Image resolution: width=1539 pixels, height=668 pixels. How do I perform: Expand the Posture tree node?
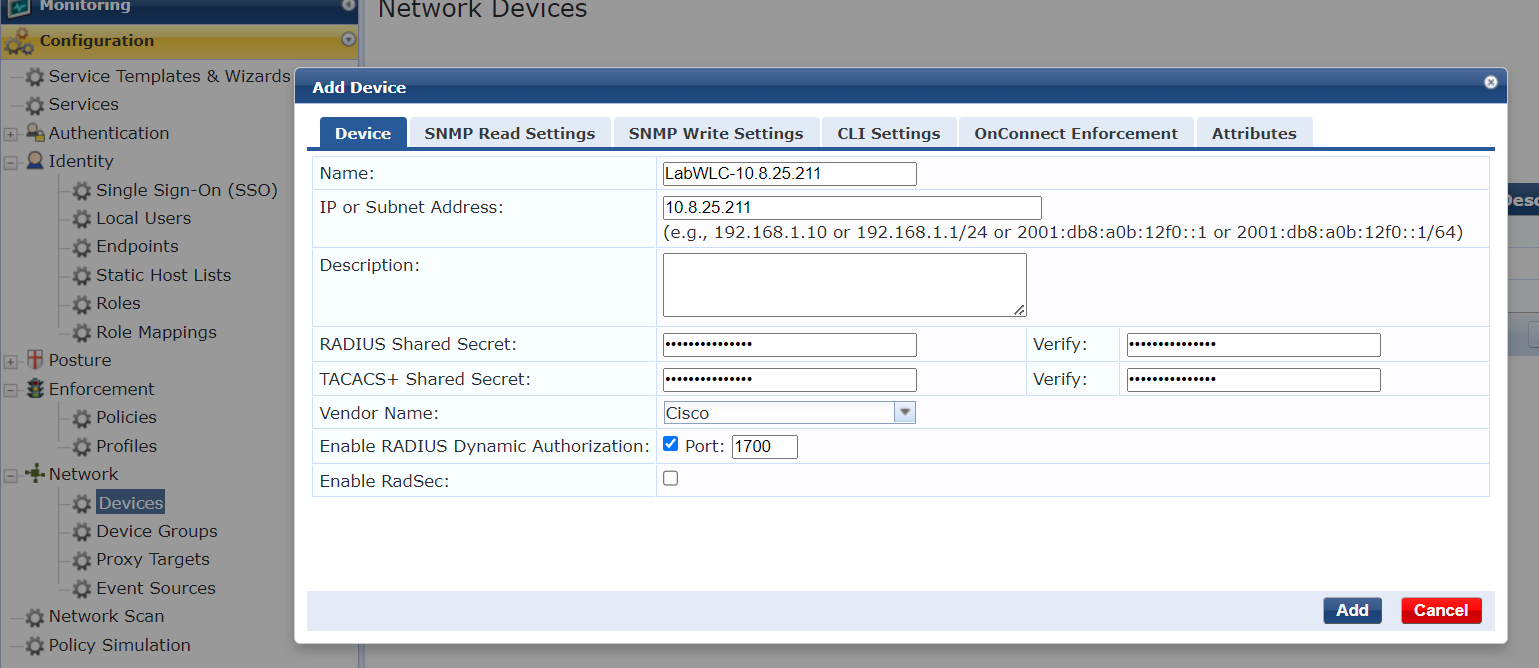[x=10, y=361]
